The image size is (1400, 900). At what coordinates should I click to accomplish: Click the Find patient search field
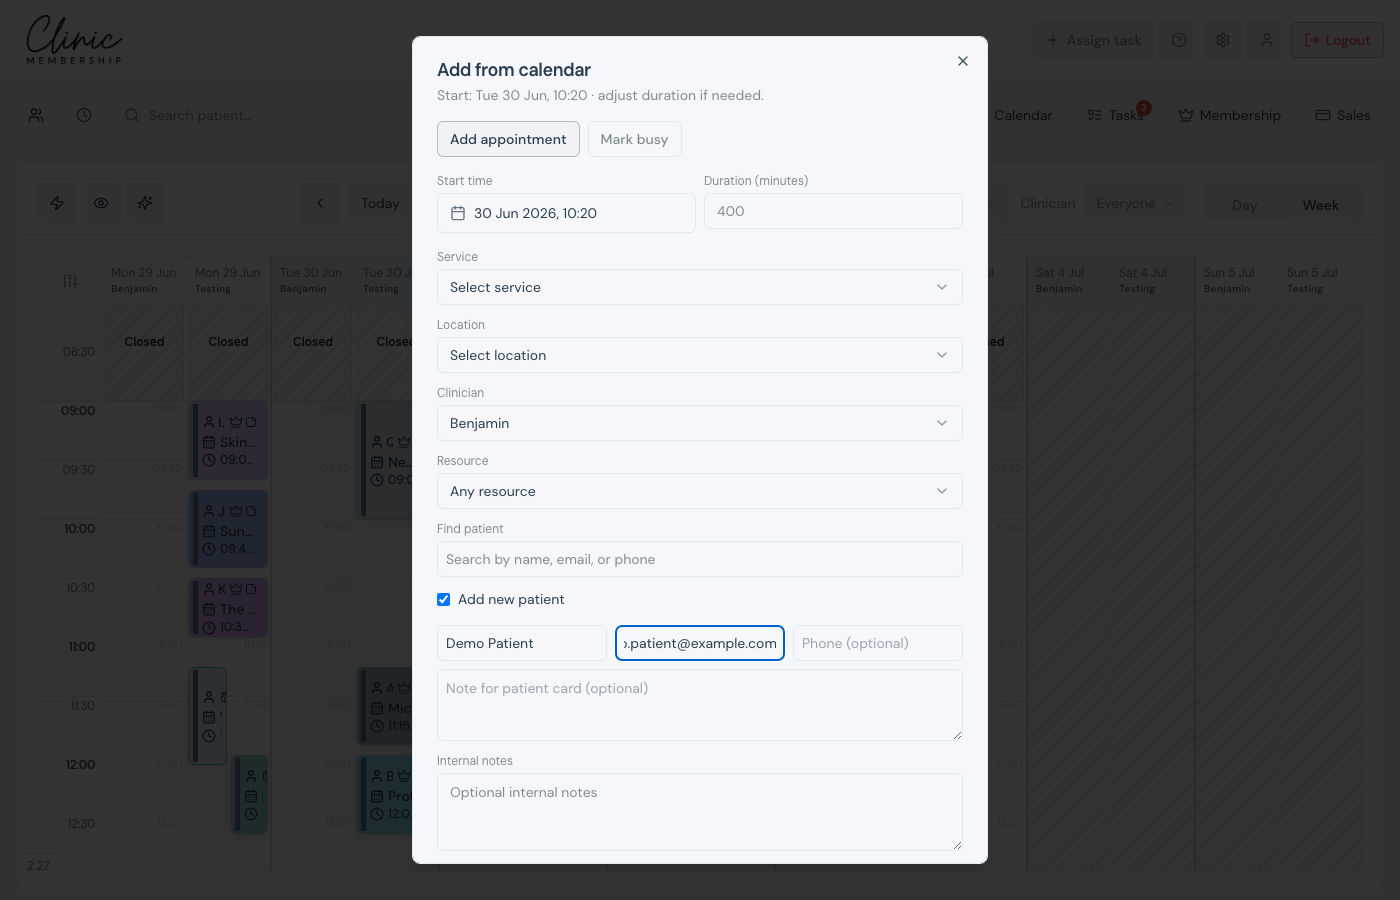coord(700,559)
